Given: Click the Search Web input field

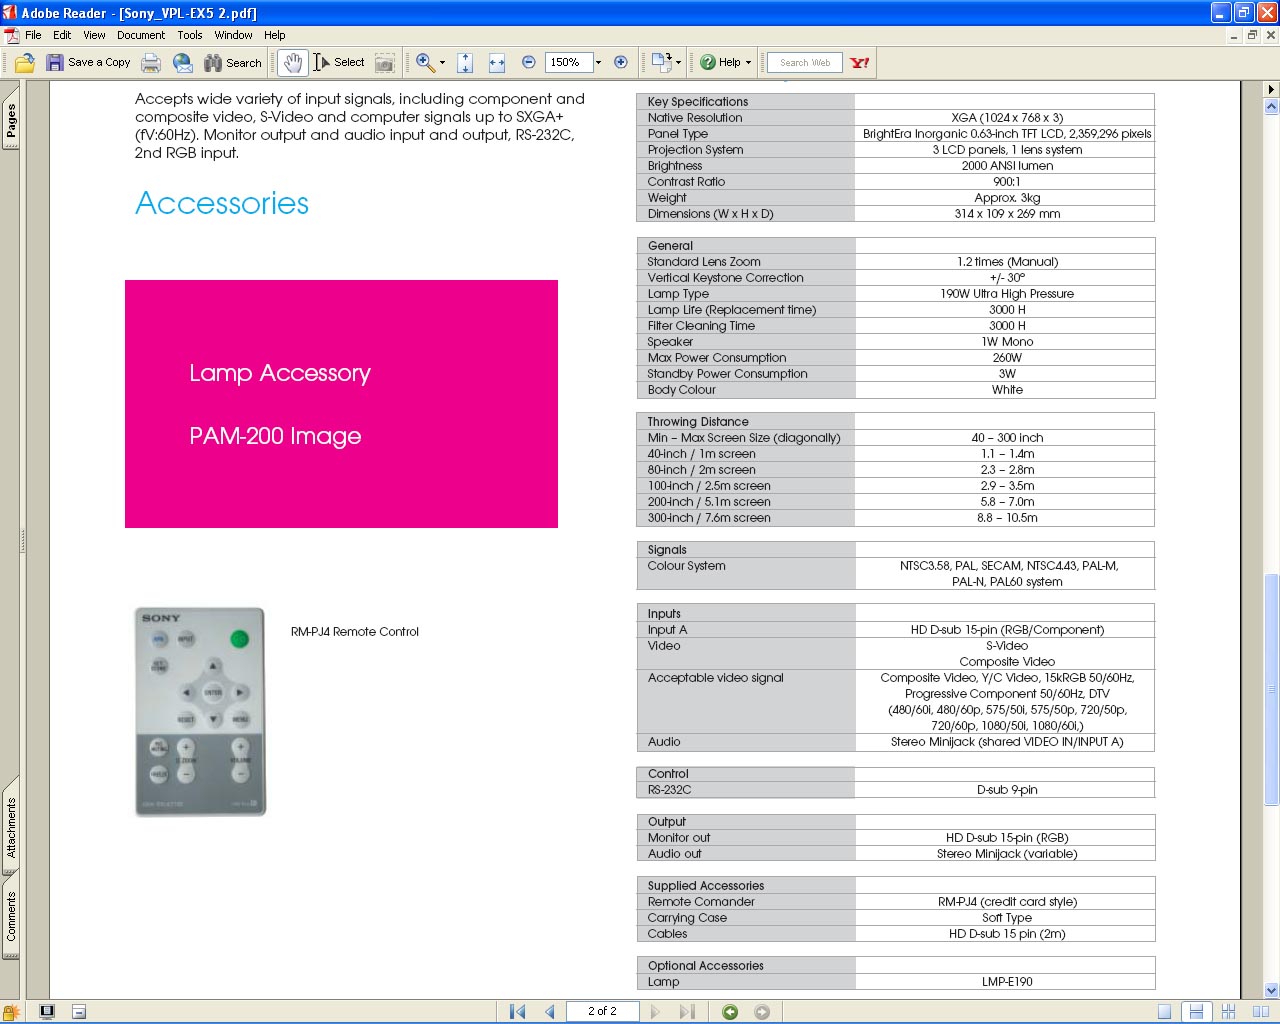Looking at the screenshot, I should [x=805, y=63].
